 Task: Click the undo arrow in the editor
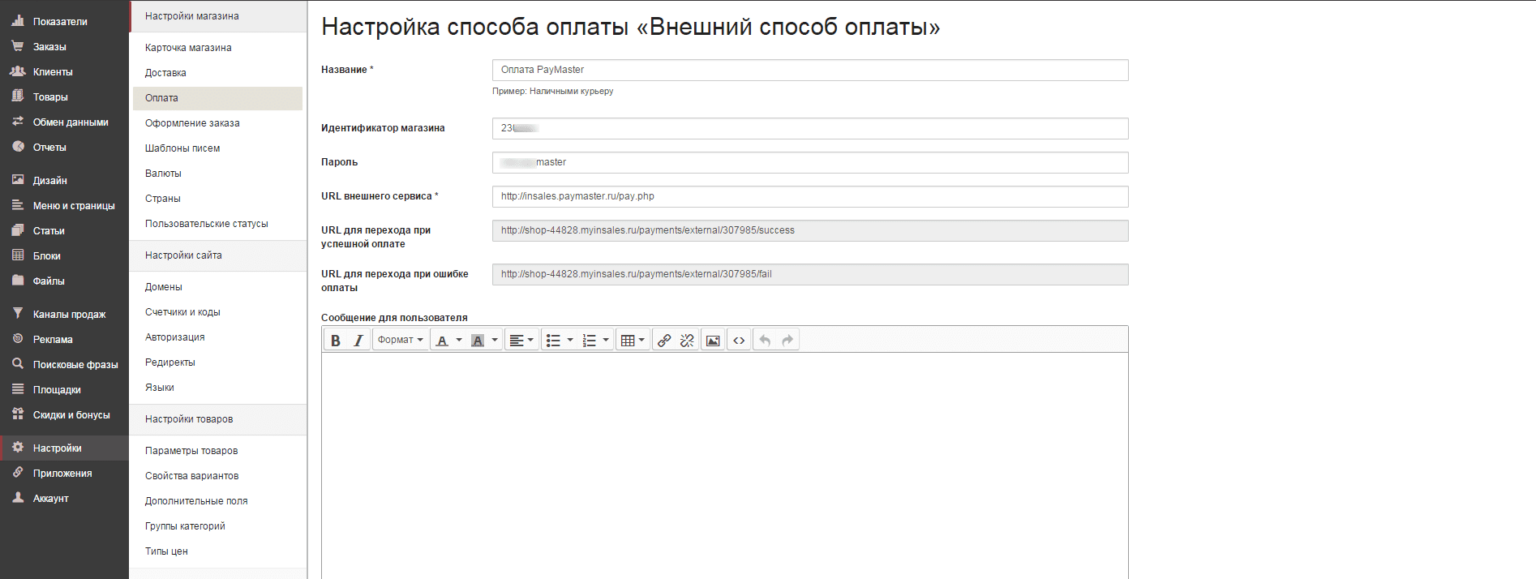(x=765, y=340)
